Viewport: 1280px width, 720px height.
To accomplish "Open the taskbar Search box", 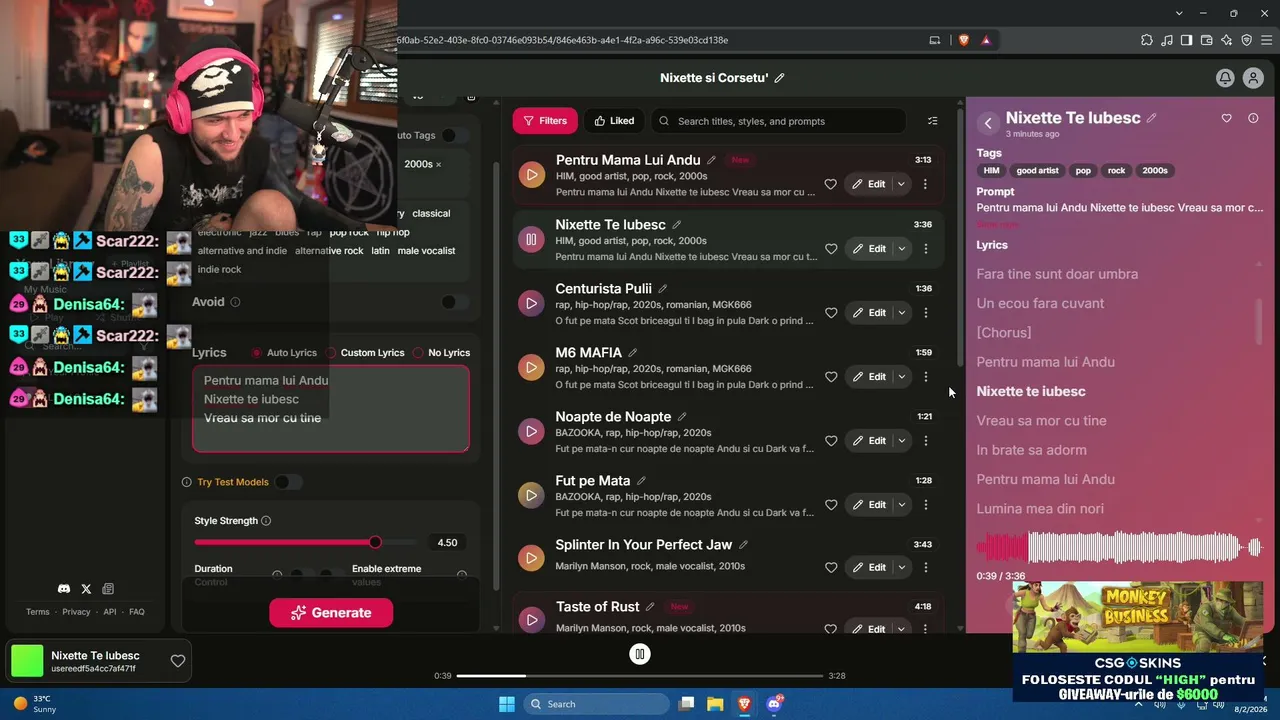I will [x=596, y=704].
